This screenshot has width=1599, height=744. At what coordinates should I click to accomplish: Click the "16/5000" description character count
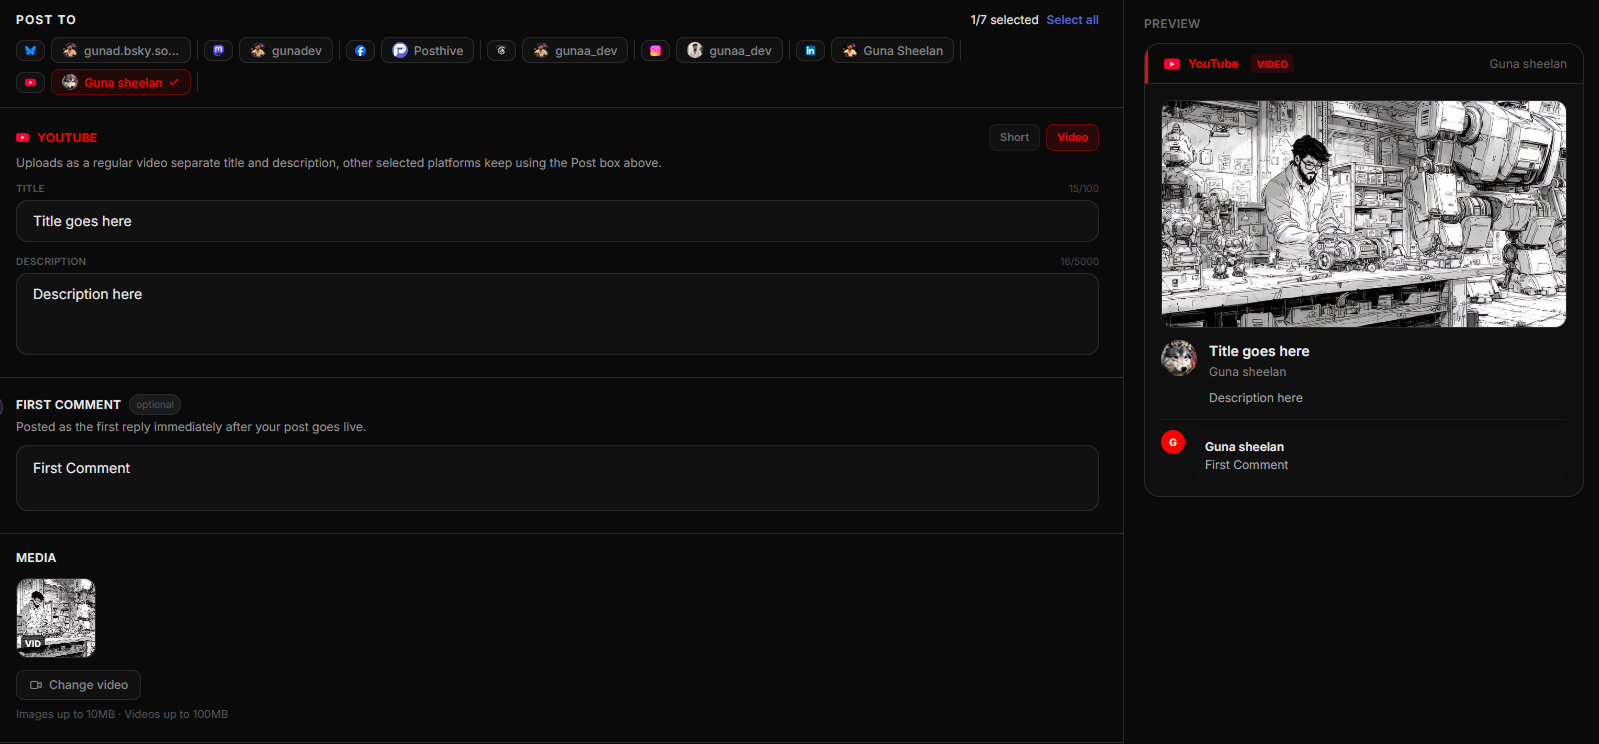[1079, 262]
